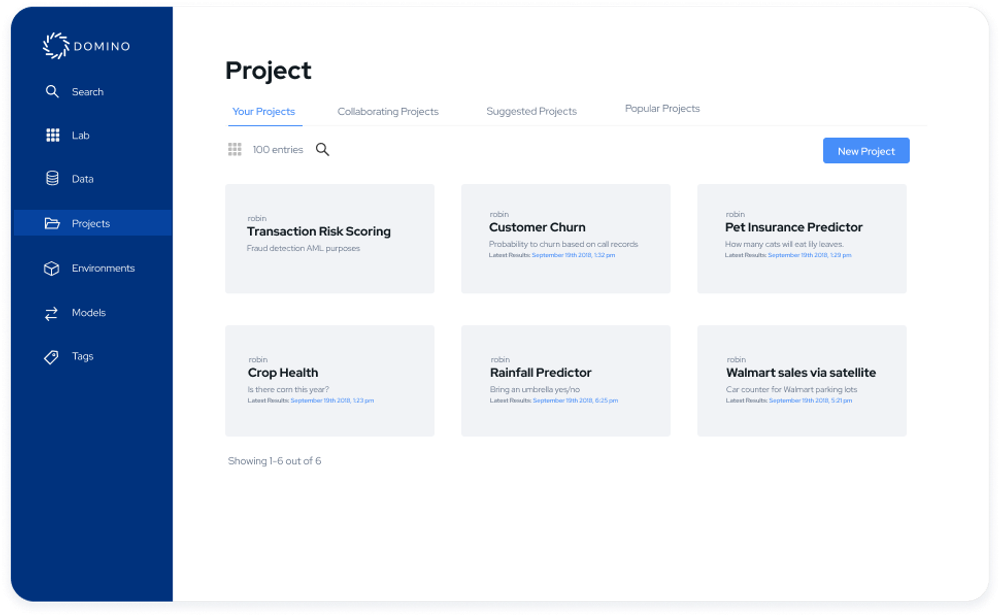Viewport: 1000px width, 615px height.
Task: Click the New Project button
Action: point(866,150)
